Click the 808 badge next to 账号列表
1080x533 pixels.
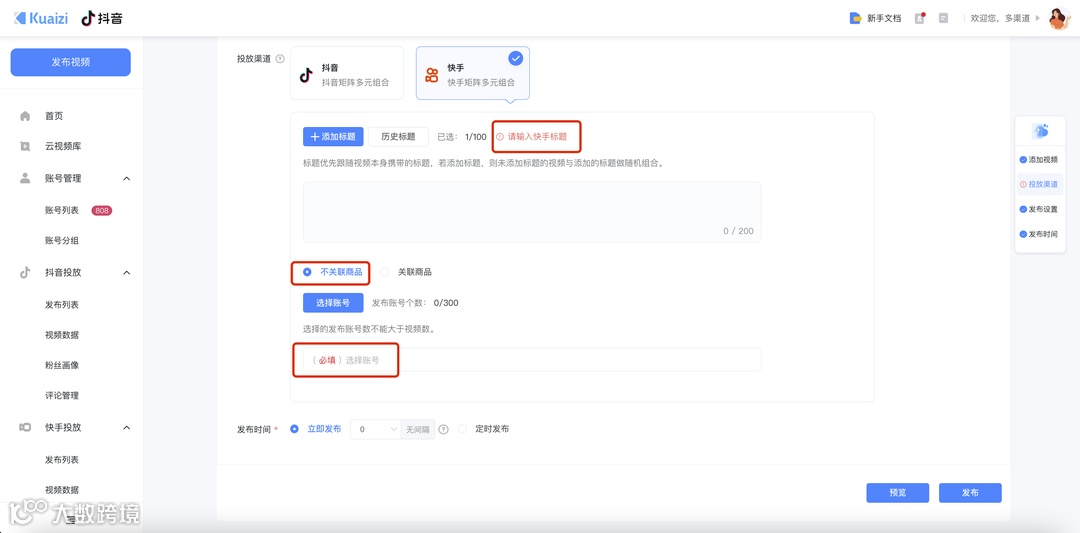[x=102, y=210]
